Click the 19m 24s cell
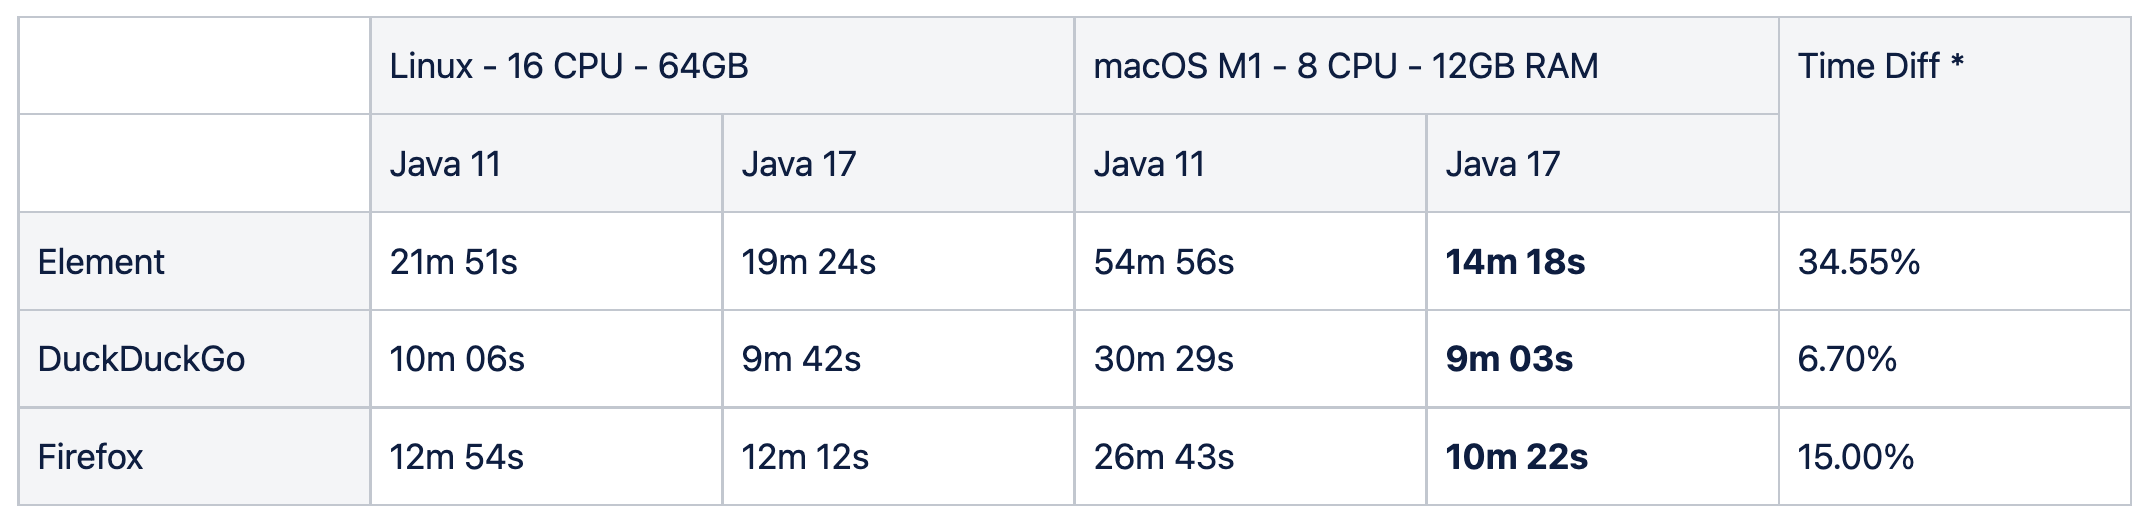Viewport: 2150px width, 524px height. pyautogui.click(x=898, y=262)
